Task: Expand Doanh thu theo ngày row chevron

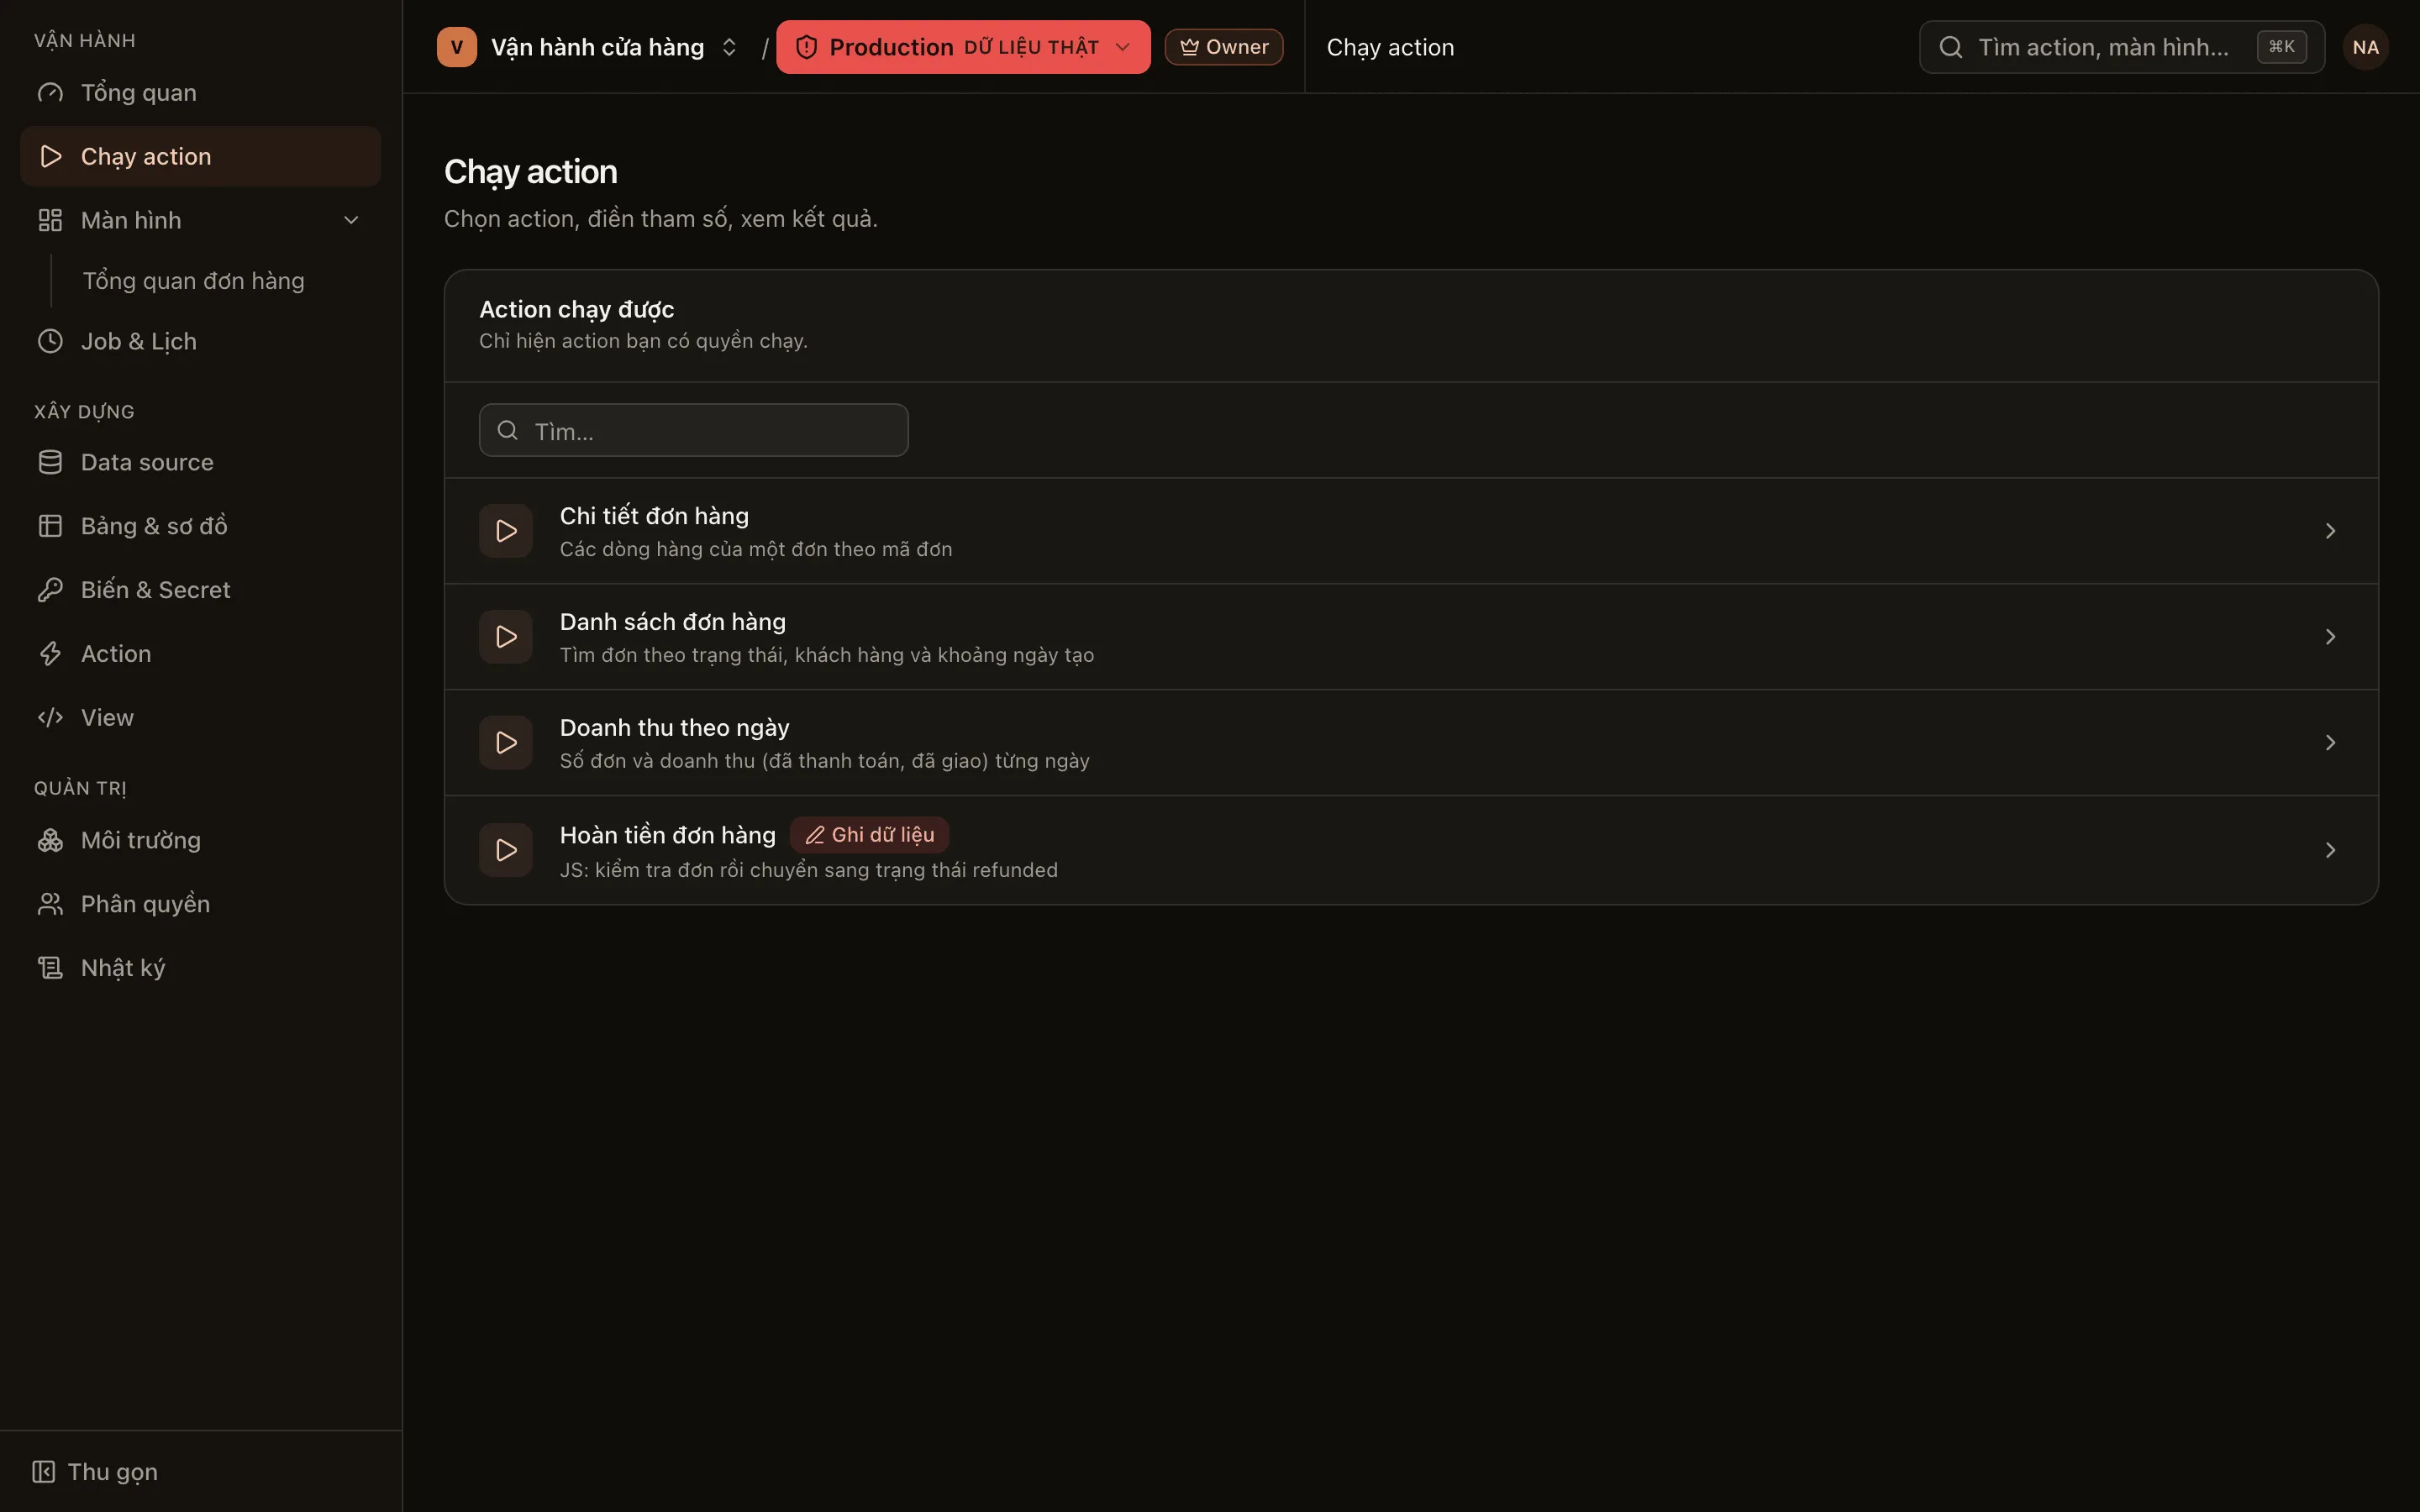Action: (x=2330, y=743)
